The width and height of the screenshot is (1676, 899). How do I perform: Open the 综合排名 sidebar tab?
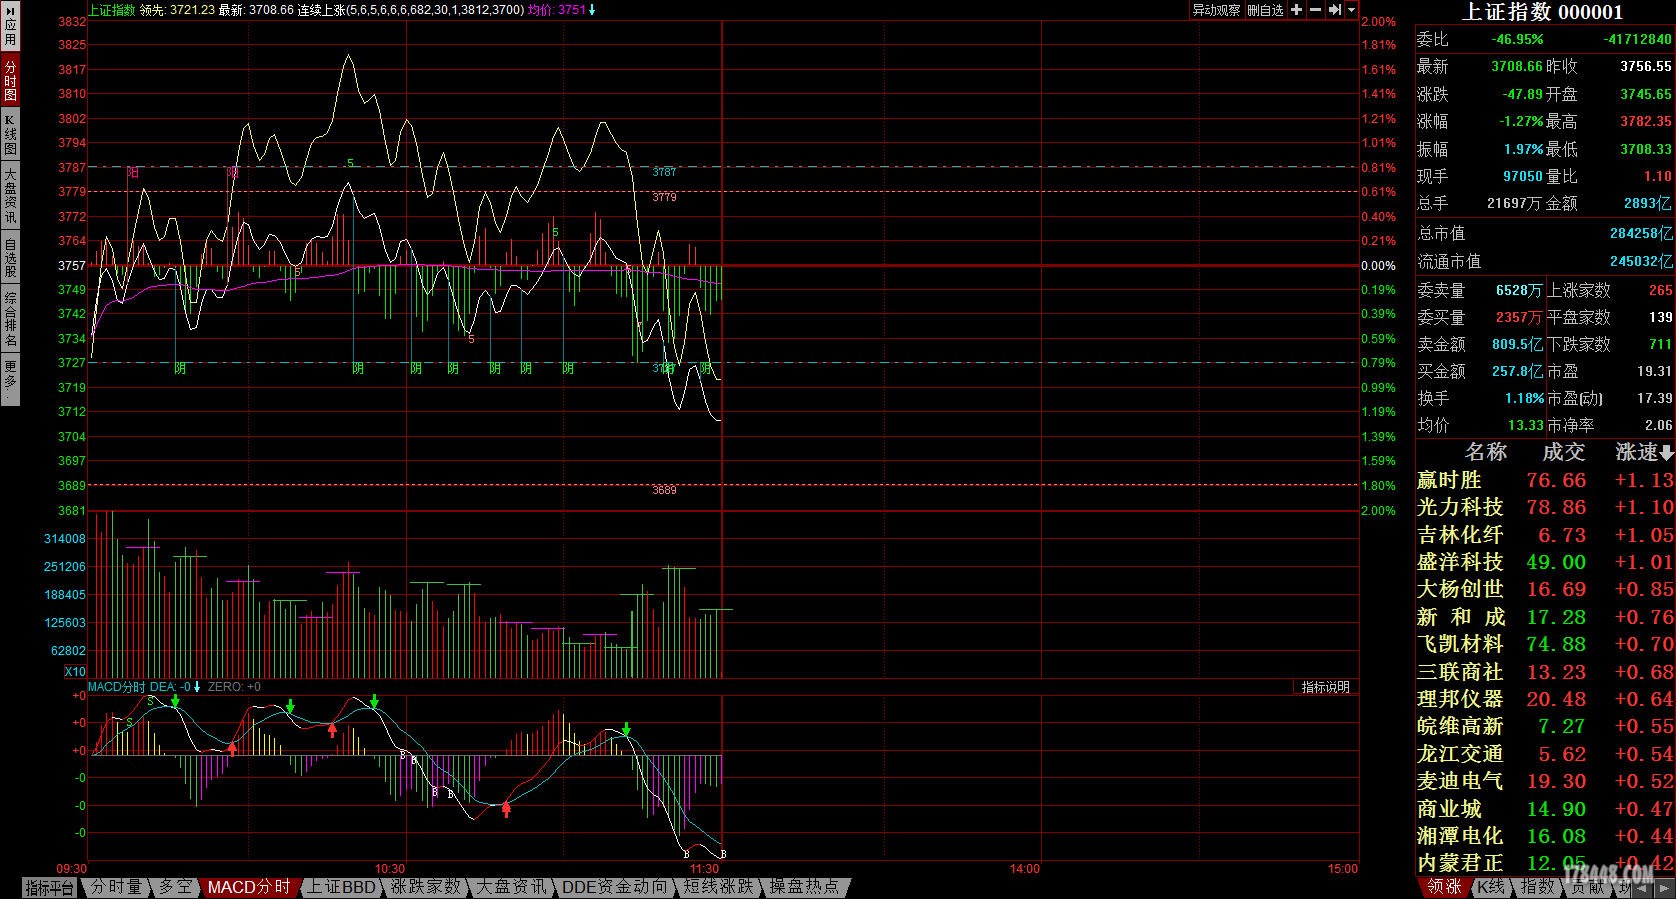click(10, 318)
